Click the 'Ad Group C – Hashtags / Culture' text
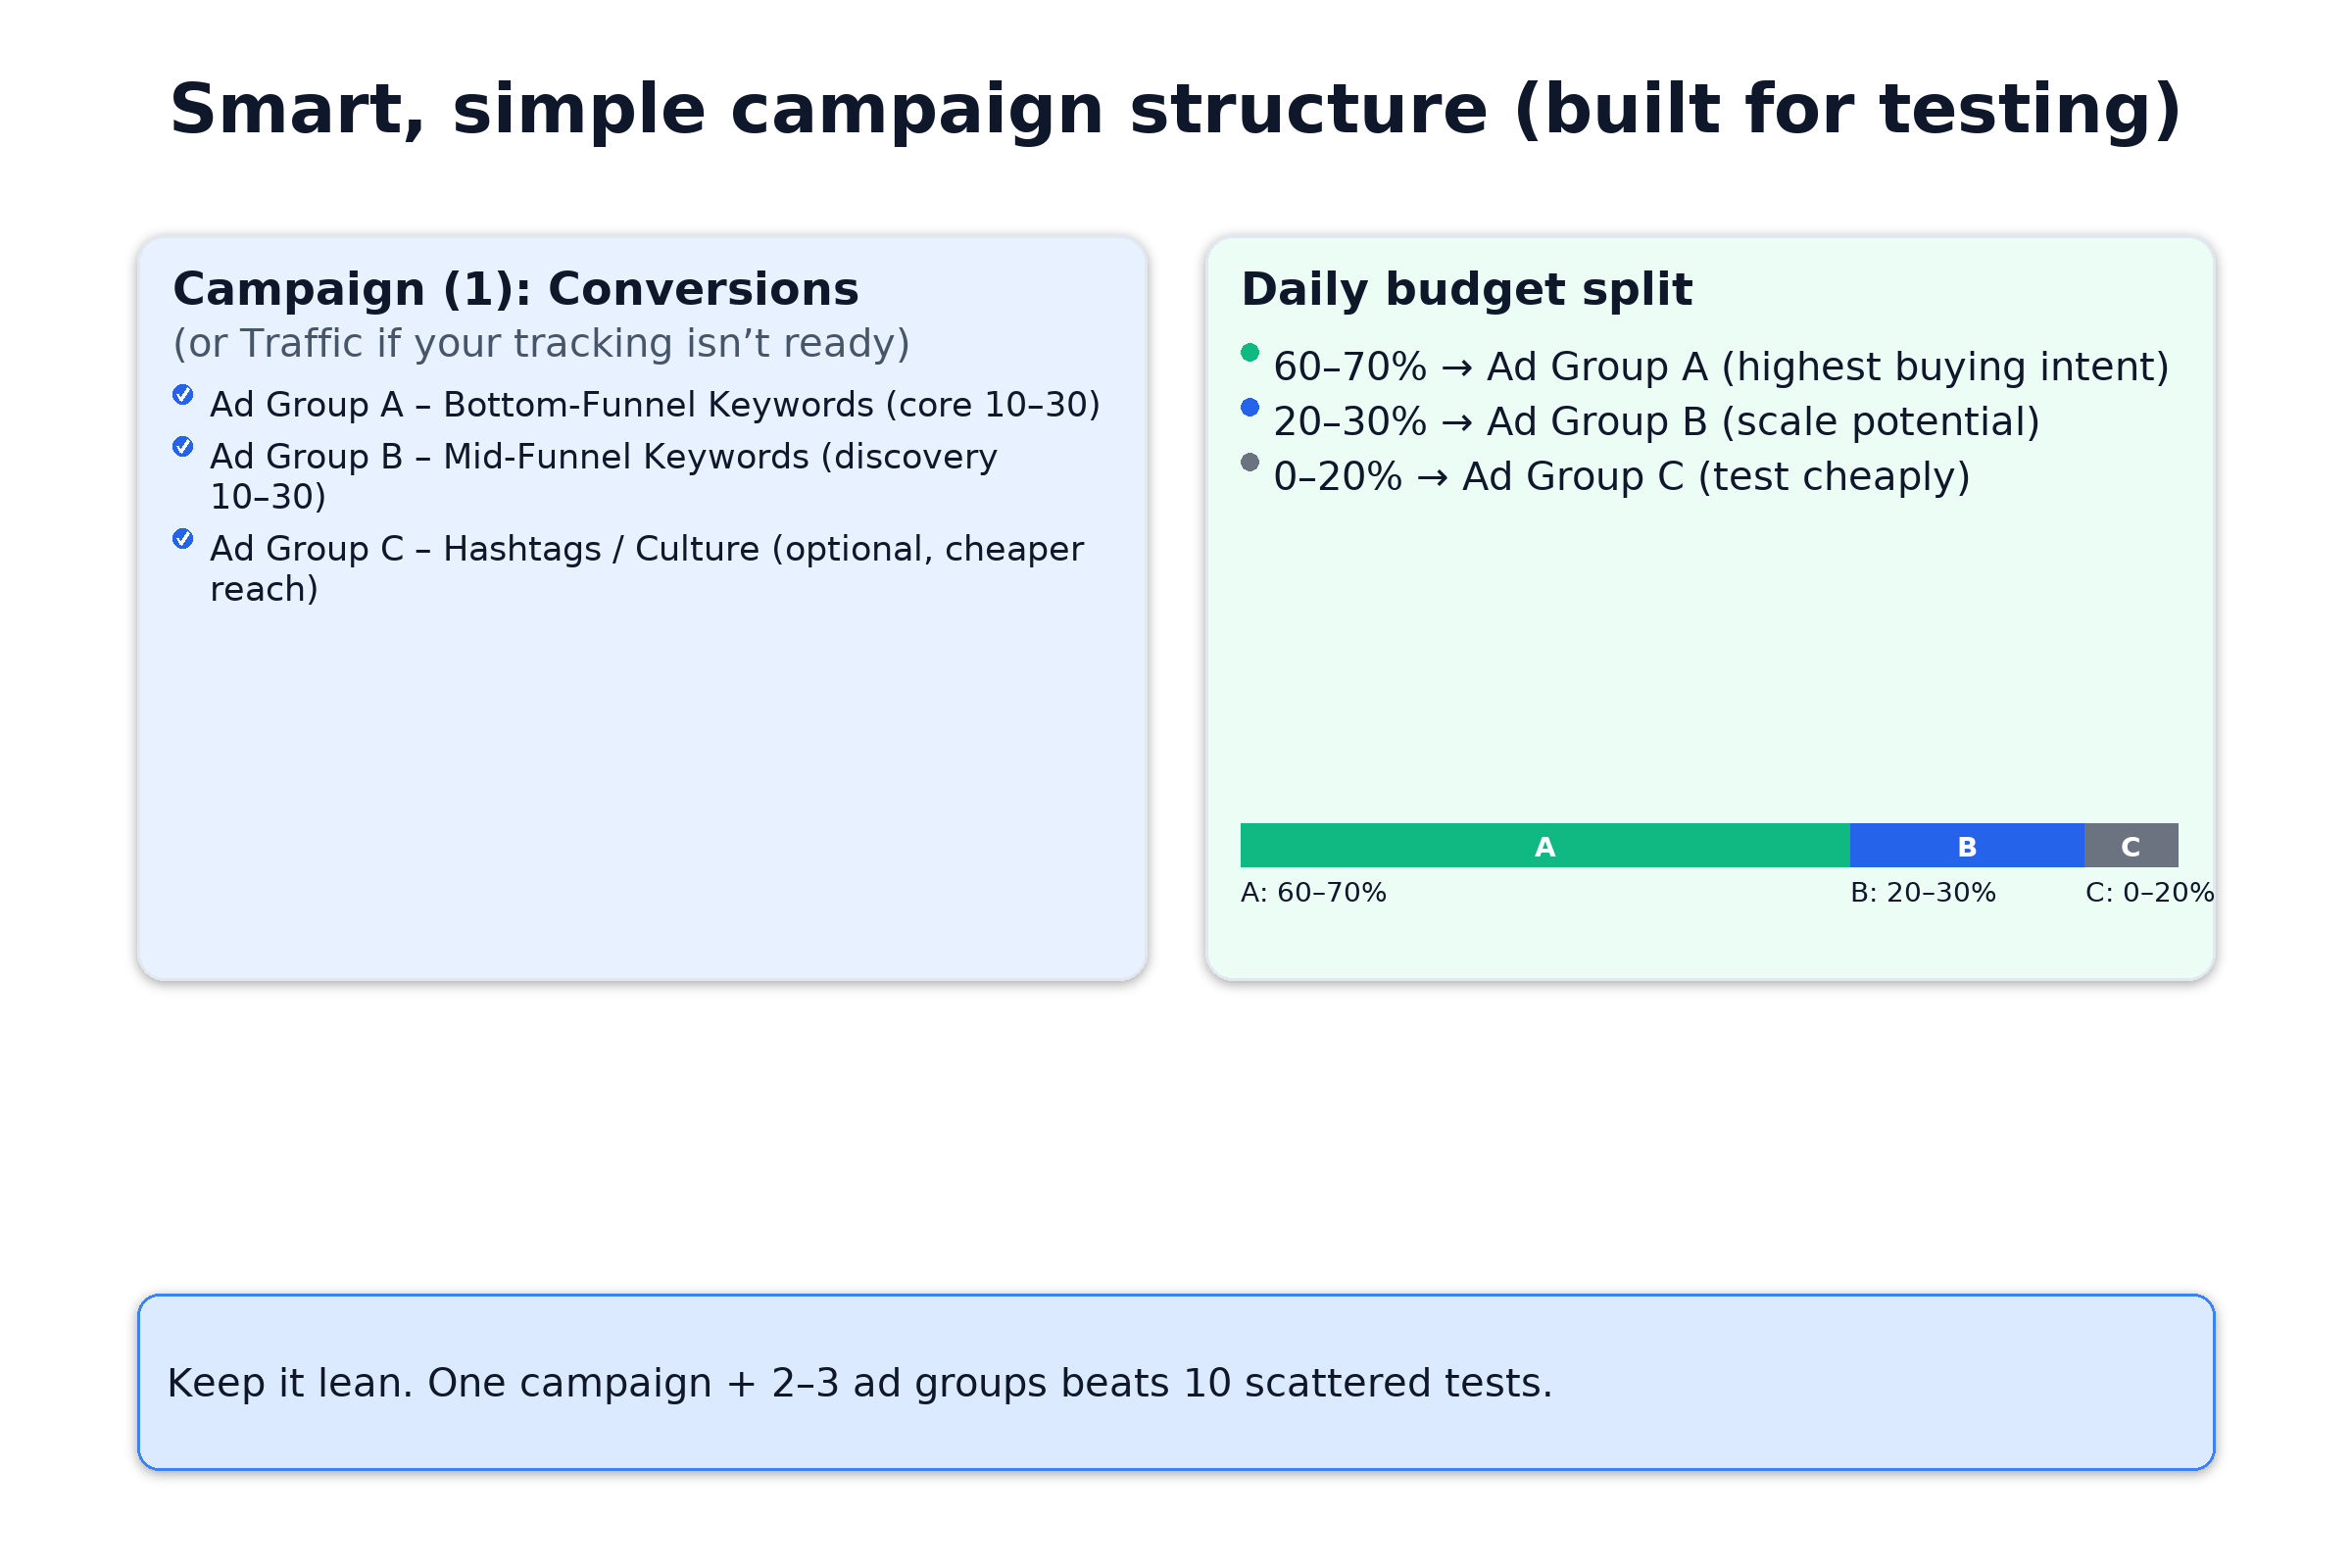The width and height of the screenshot is (2352, 1568). click(646, 550)
